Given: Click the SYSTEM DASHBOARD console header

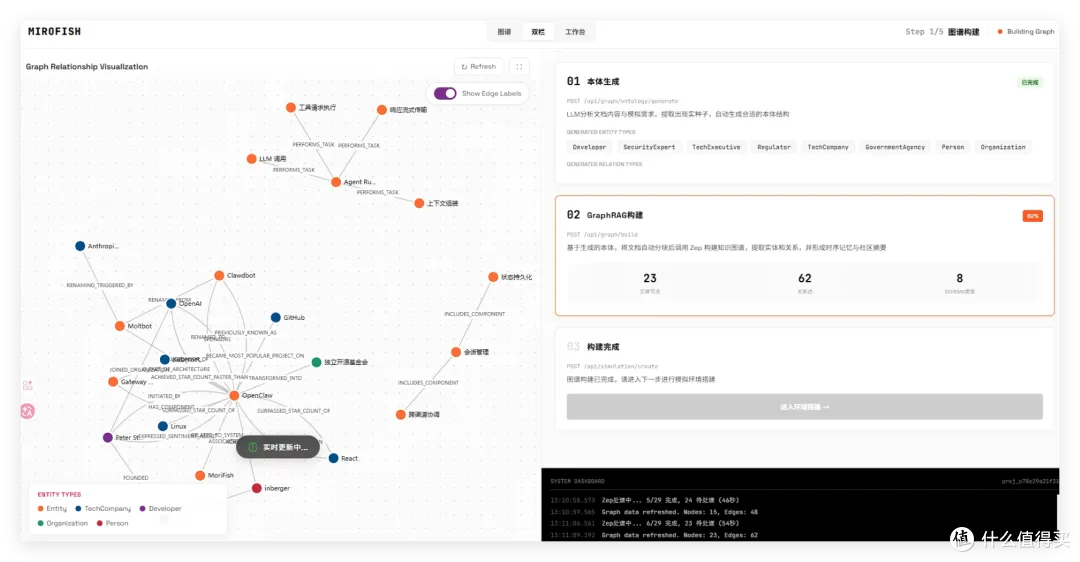Looking at the screenshot, I should tap(577, 481).
